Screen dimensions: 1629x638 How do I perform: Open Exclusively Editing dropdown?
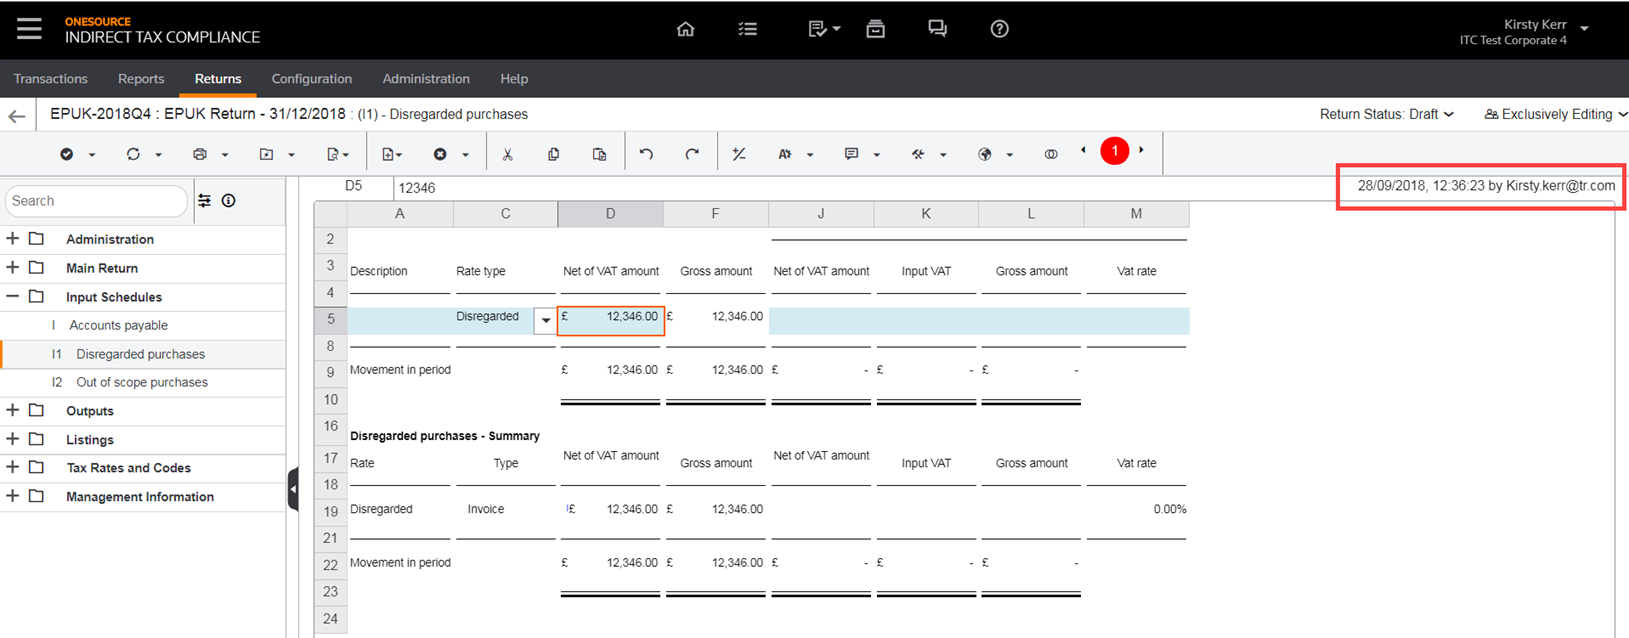click(x=1556, y=114)
